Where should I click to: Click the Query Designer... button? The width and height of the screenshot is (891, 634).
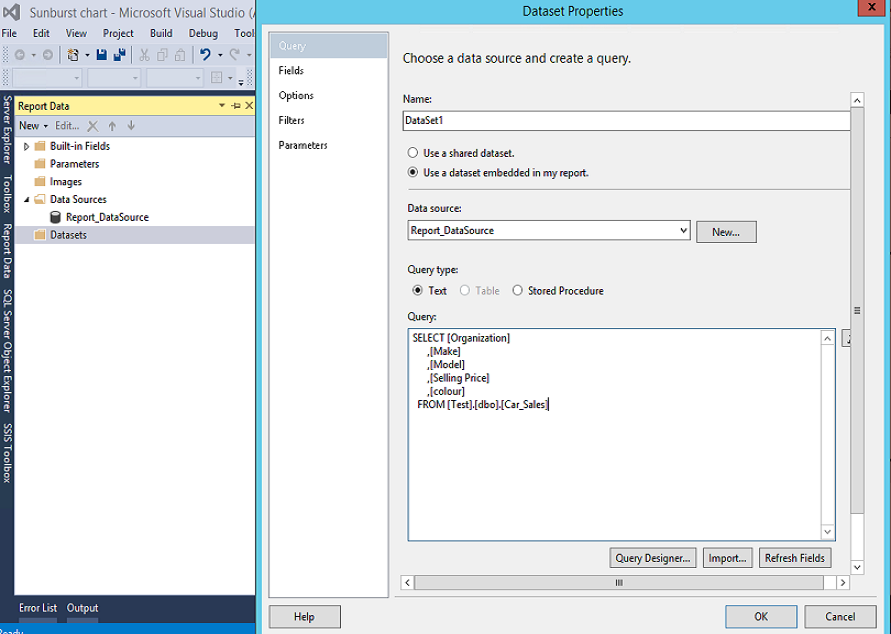[x=652, y=558]
